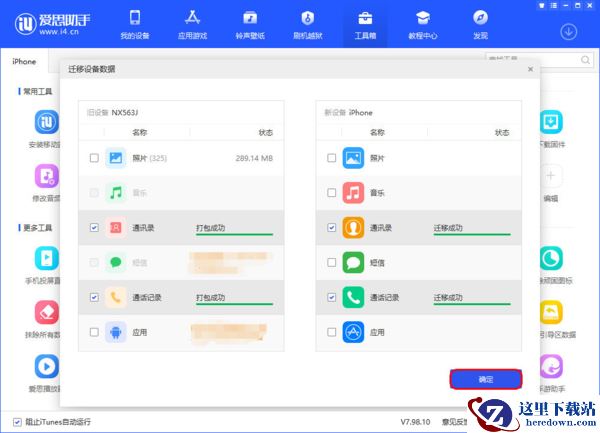
Task: Open the Toolbox tab
Action: click(x=365, y=25)
